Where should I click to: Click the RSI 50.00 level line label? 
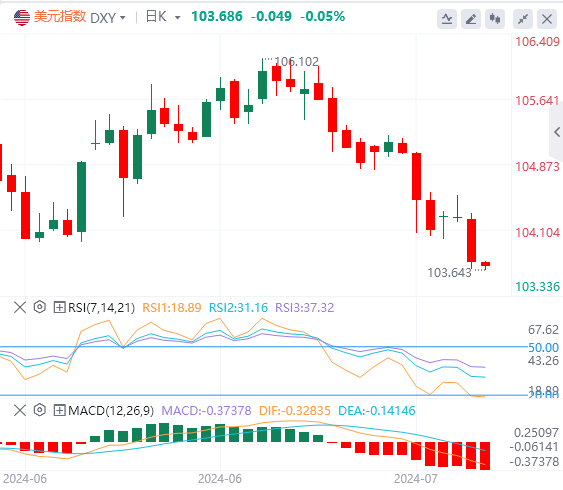[544, 347]
